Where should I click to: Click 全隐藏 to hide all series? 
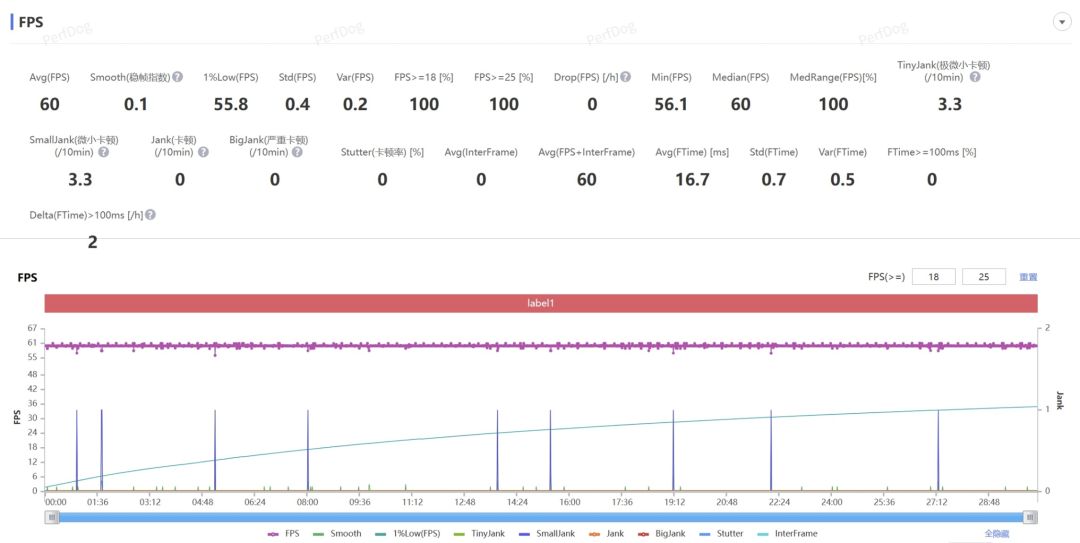[997, 534]
